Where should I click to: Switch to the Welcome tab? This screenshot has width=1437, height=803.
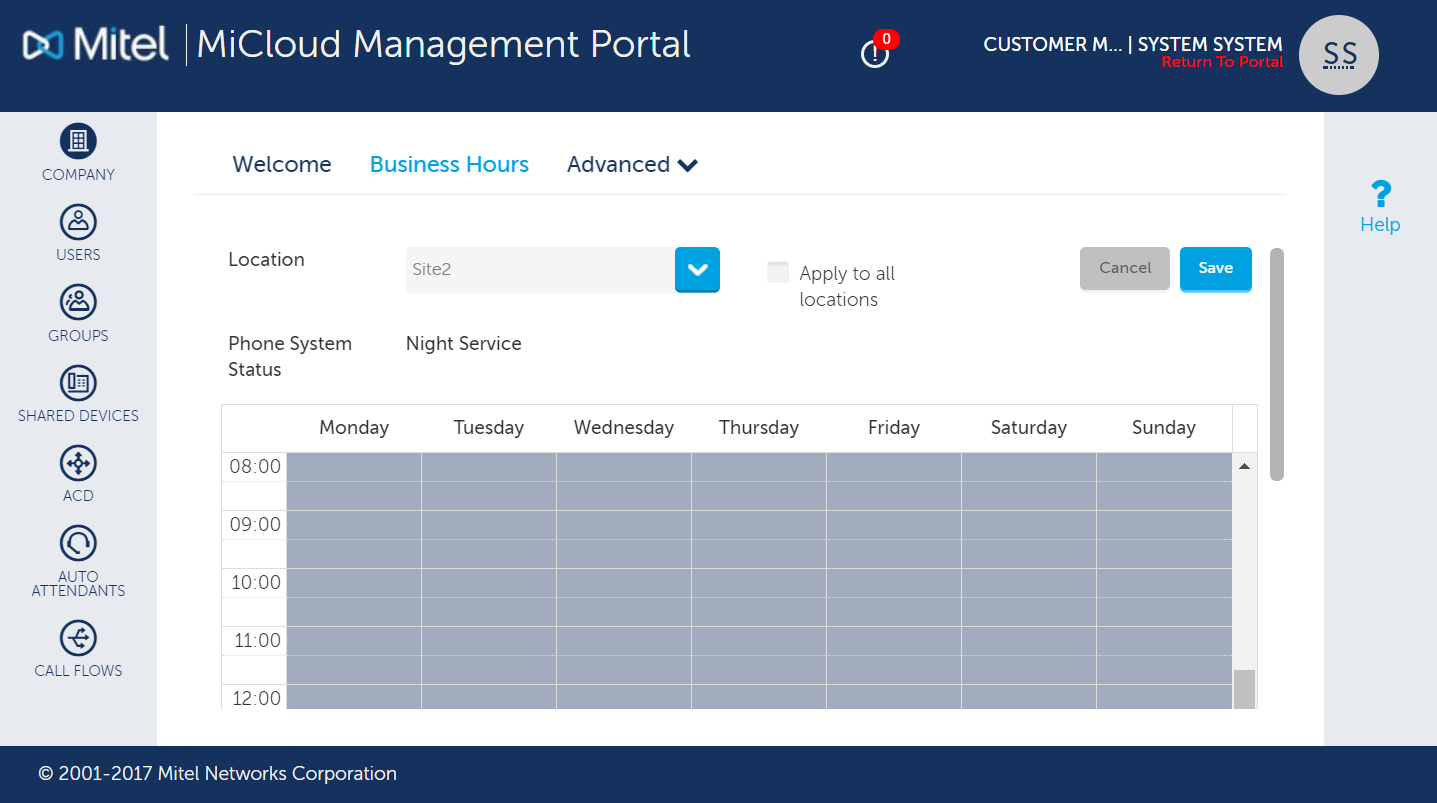(282, 165)
